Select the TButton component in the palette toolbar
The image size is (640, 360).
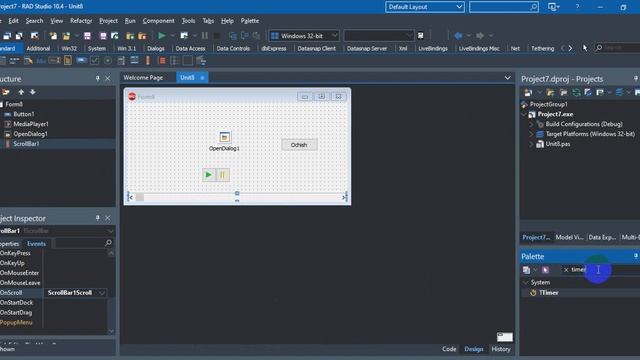click(x=82, y=61)
